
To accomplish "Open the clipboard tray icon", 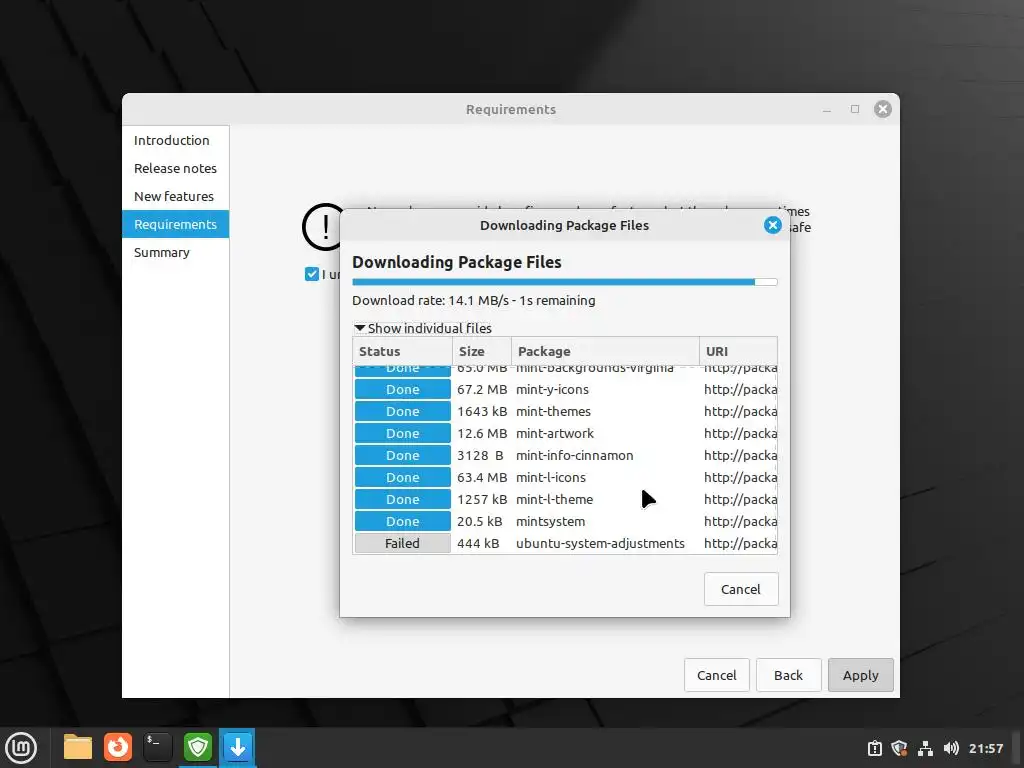I will pyautogui.click(x=874, y=748).
